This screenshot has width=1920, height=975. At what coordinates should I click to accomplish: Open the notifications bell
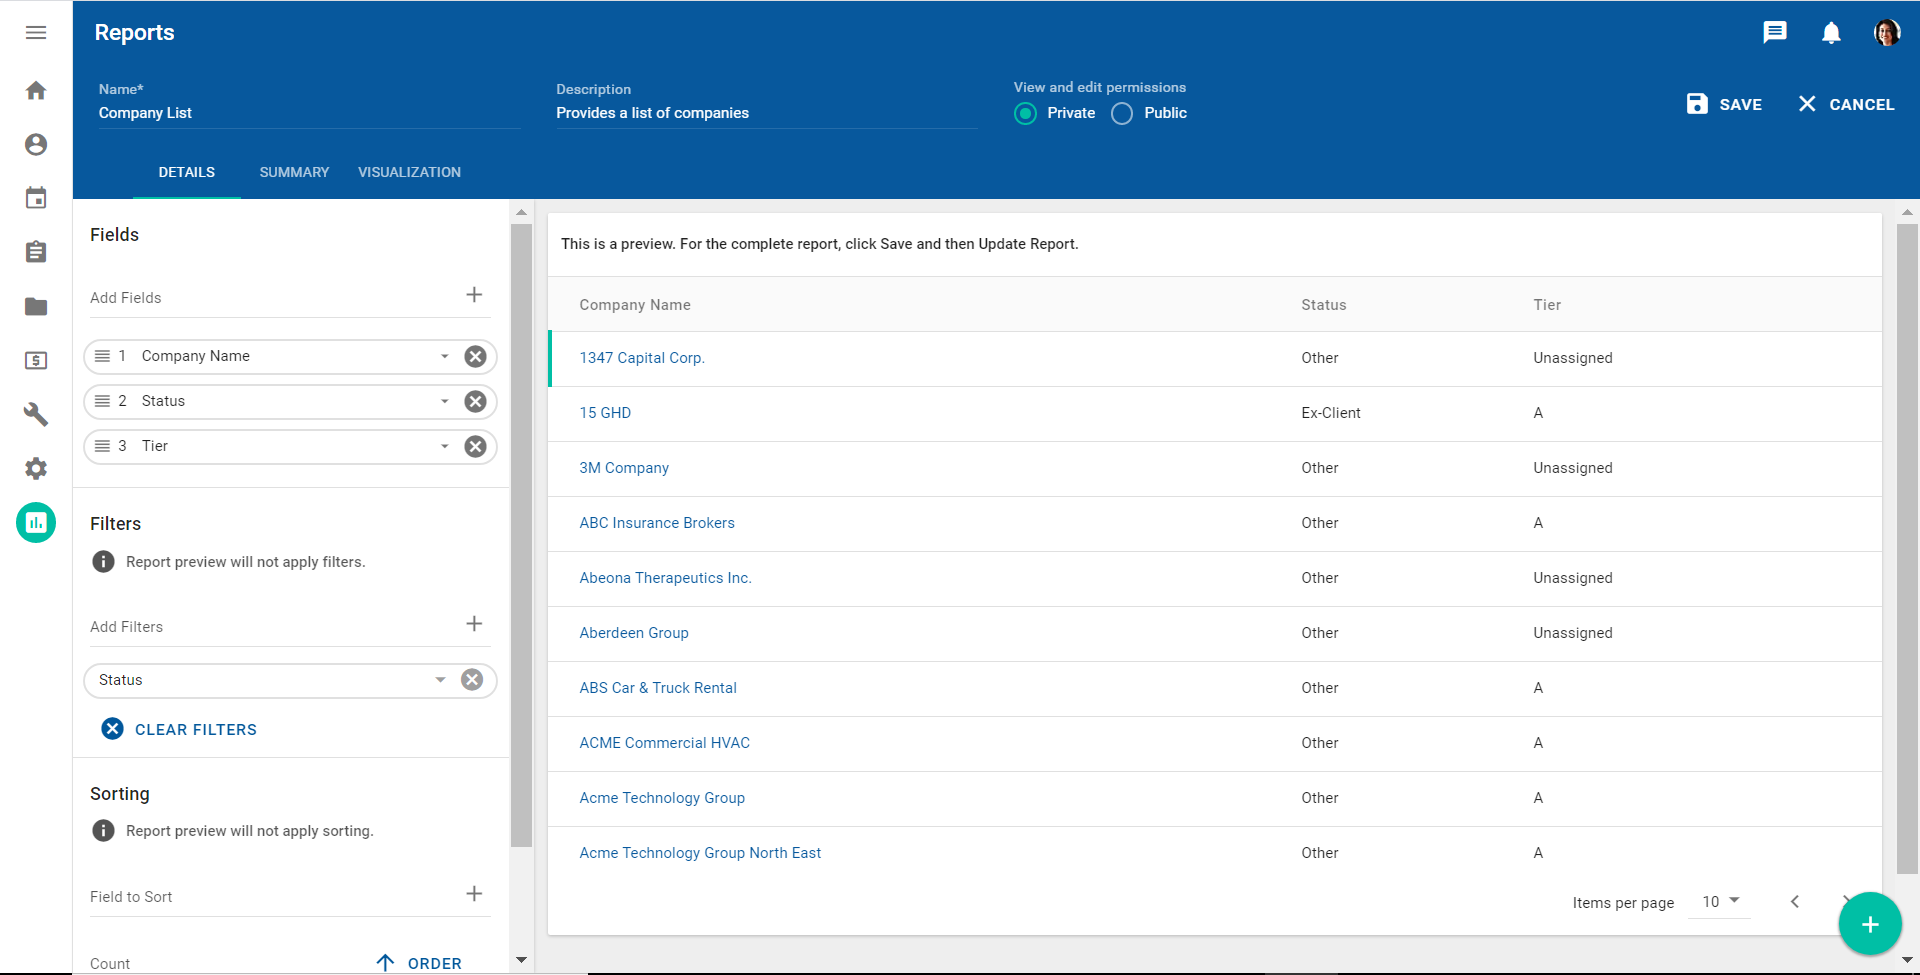tap(1831, 33)
